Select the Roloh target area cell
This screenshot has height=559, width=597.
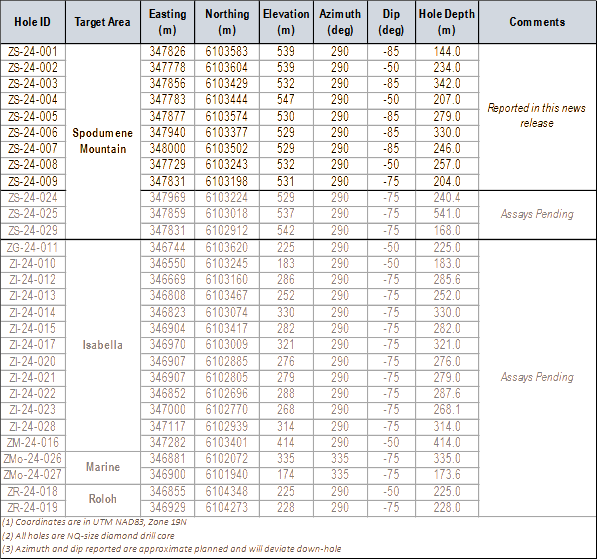click(103, 499)
